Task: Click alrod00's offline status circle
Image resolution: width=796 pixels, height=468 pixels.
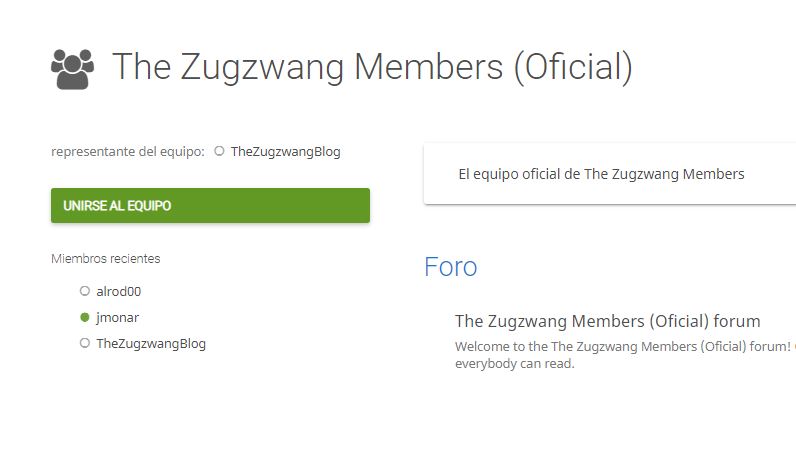Action: [85, 291]
